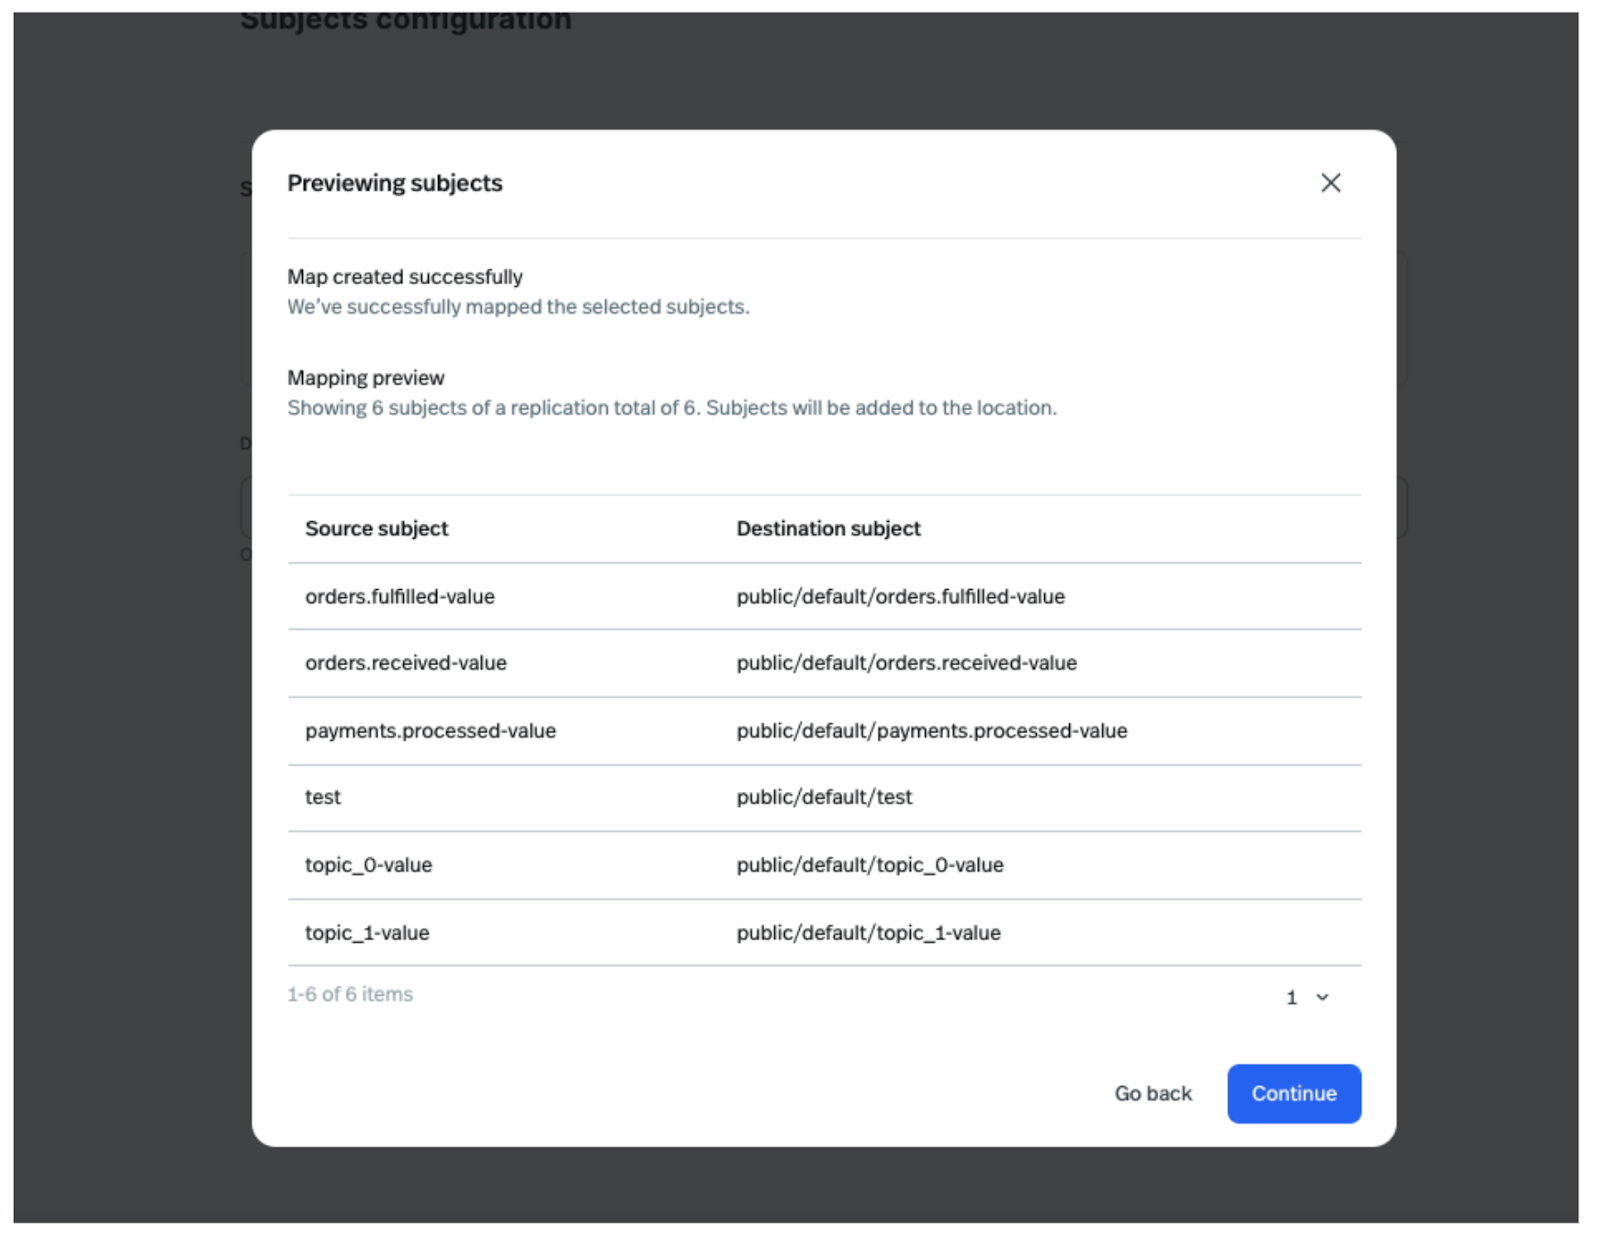
Task: Click destination public/default/orders.received-value
Action: point(906,663)
